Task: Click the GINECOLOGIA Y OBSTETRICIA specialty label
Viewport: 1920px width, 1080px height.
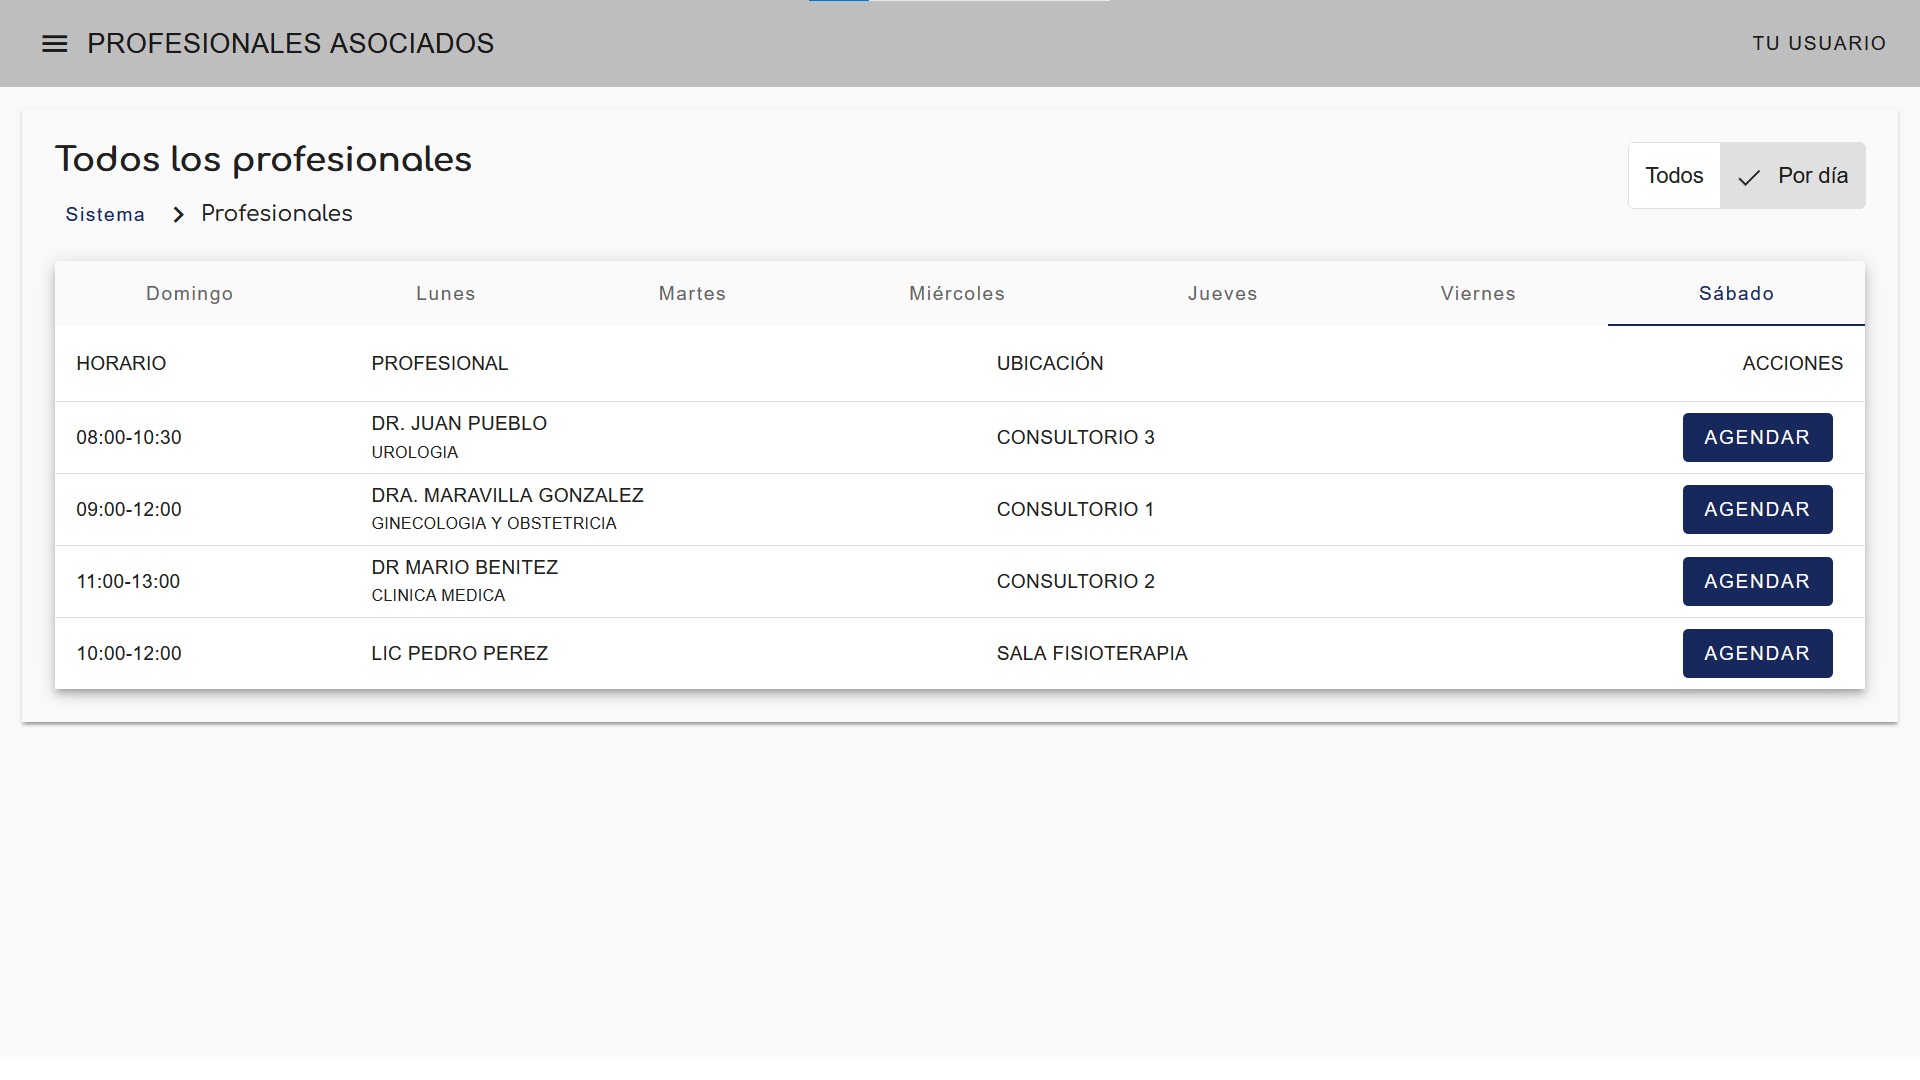Action: (x=494, y=524)
